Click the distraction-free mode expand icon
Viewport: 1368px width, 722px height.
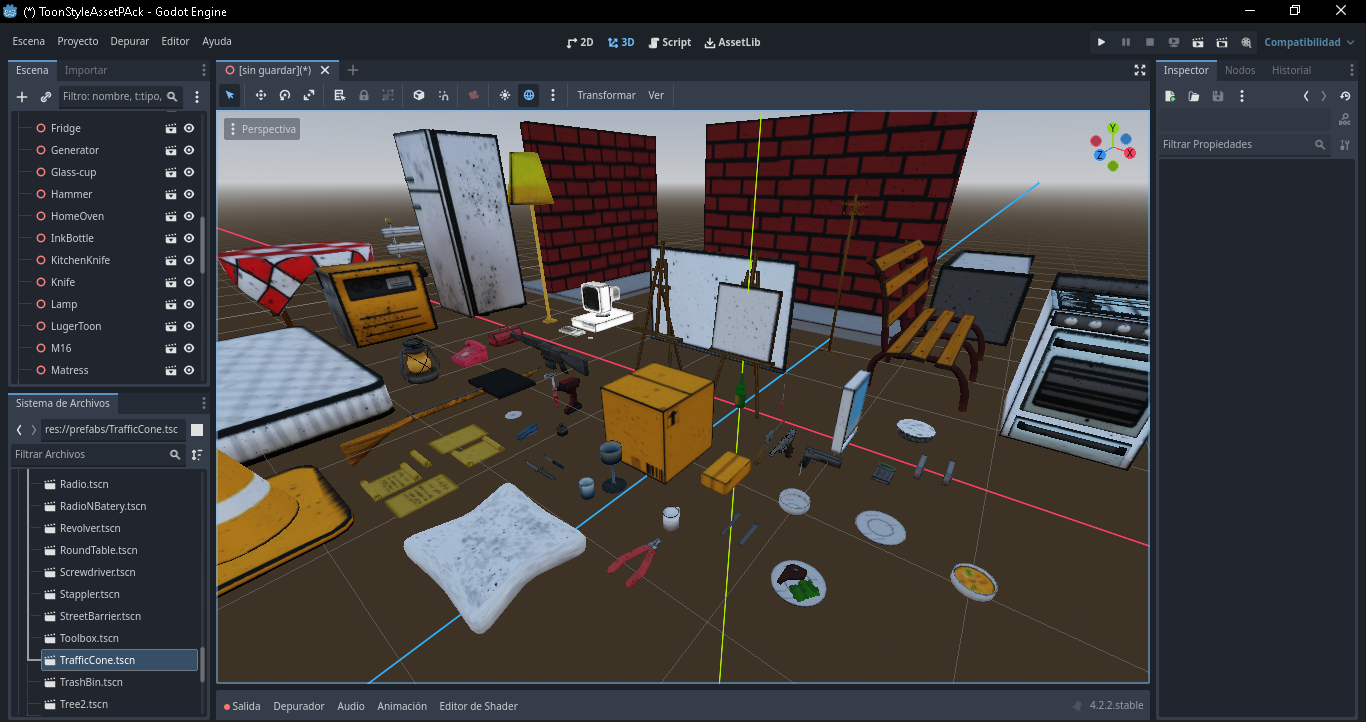click(x=1139, y=70)
